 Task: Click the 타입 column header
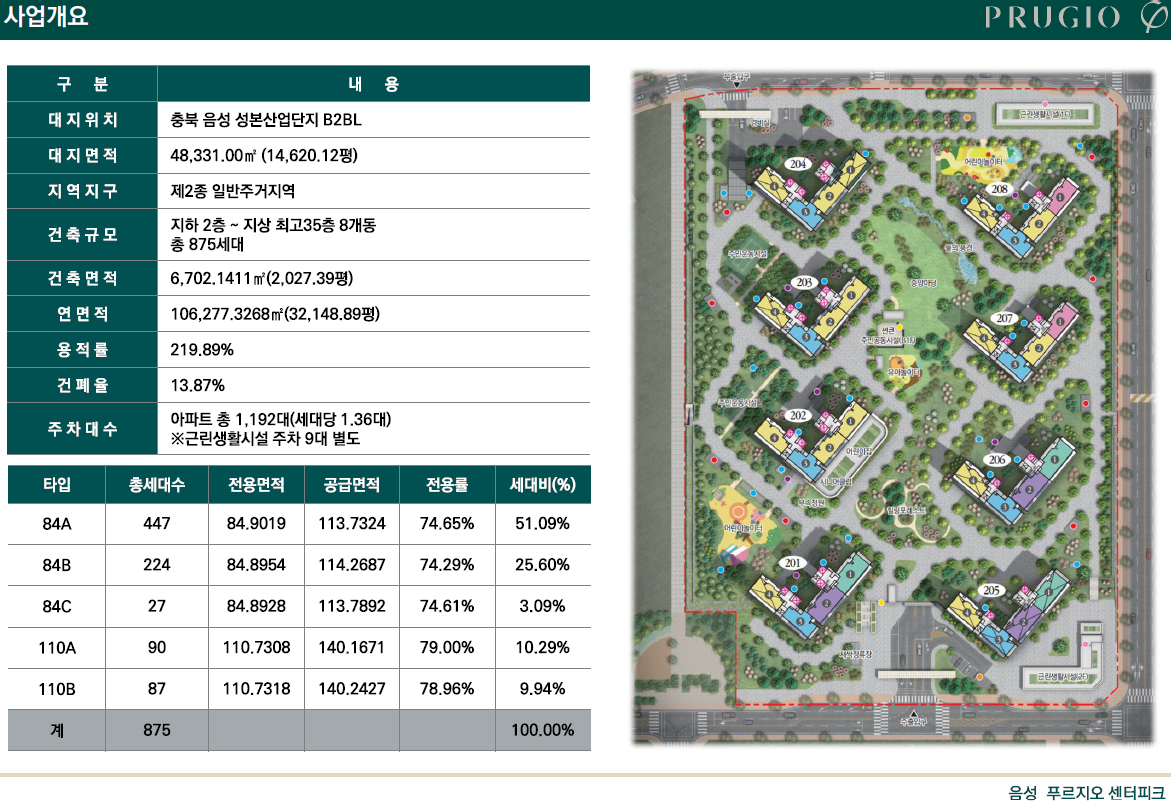(57, 485)
